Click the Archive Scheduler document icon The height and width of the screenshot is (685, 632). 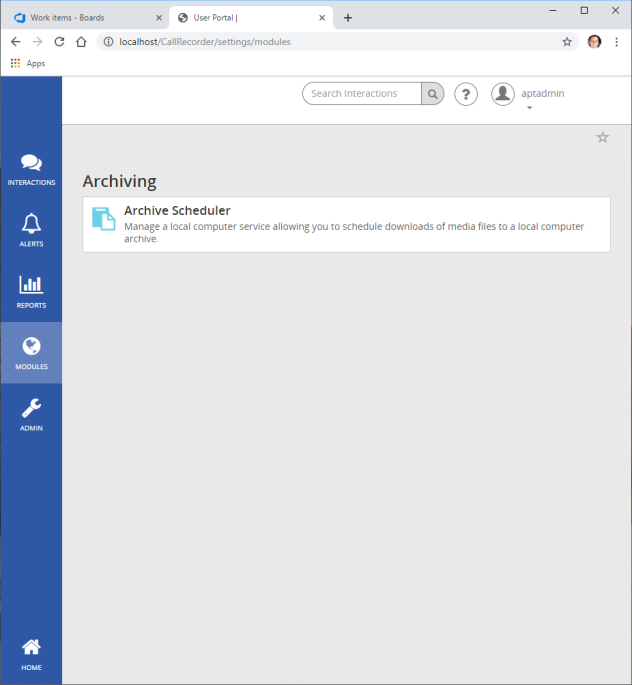103,219
